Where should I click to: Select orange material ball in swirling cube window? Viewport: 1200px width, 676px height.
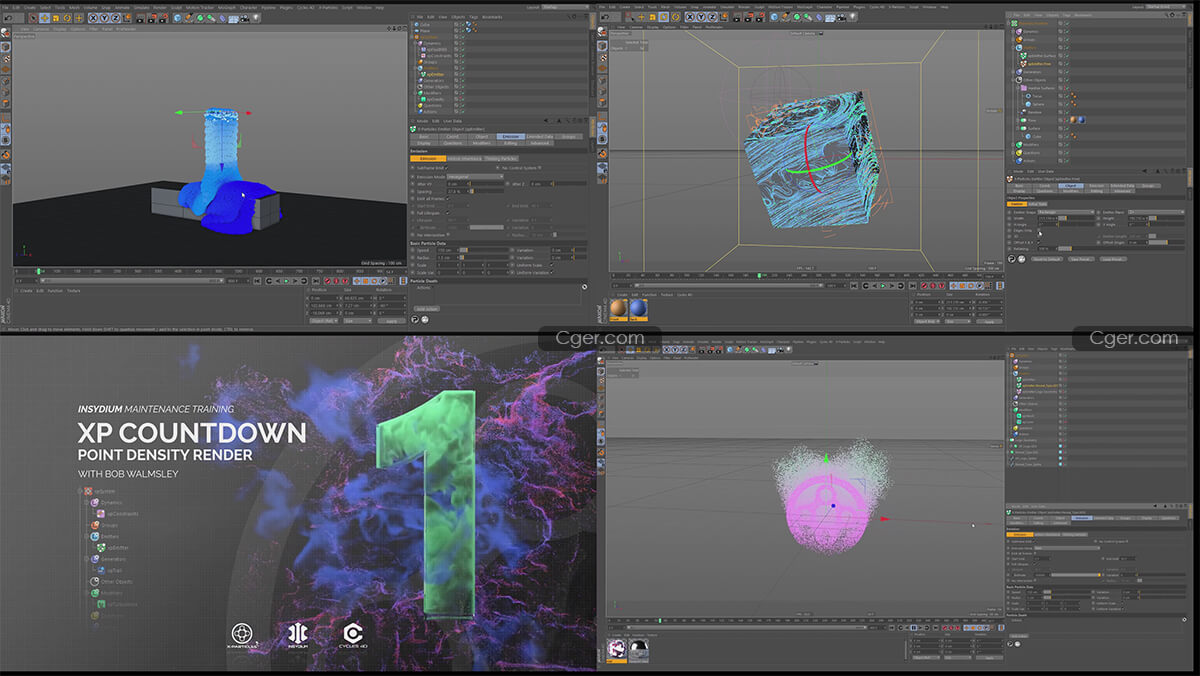tap(619, 308)
